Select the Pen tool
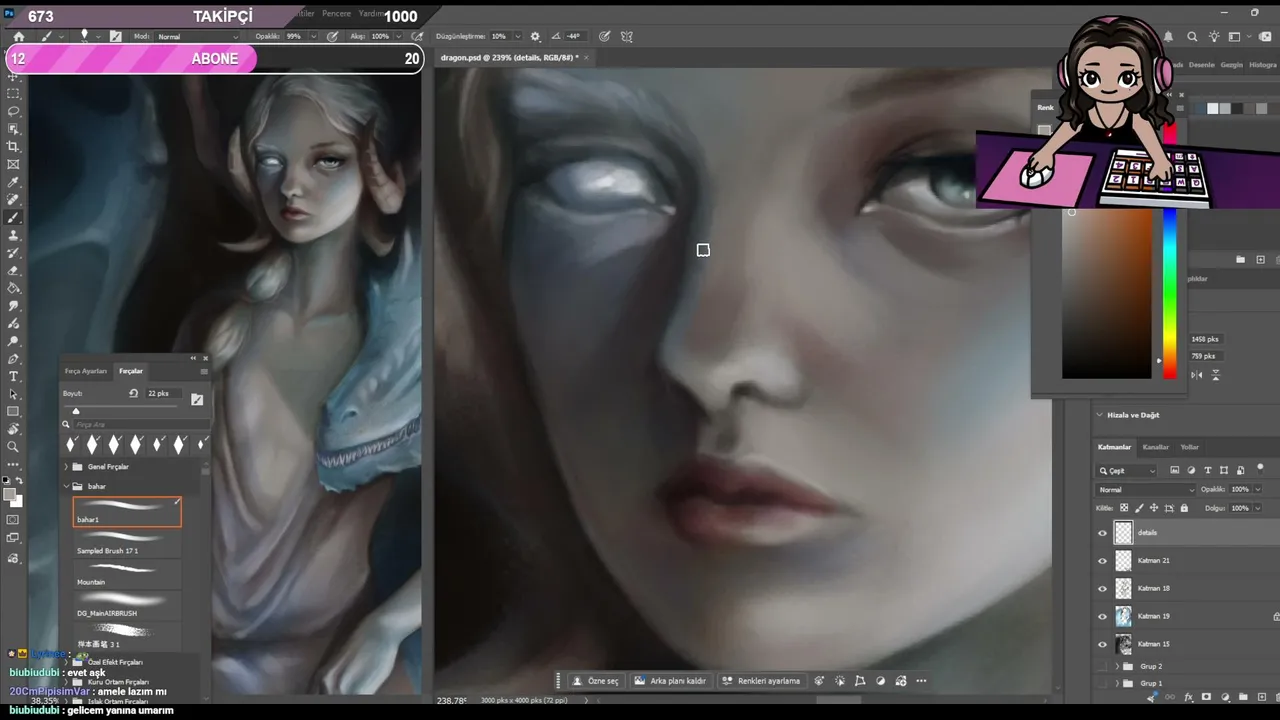This screenshot has height=720, width=1280. pyautogui.click(x=13, y=359)
